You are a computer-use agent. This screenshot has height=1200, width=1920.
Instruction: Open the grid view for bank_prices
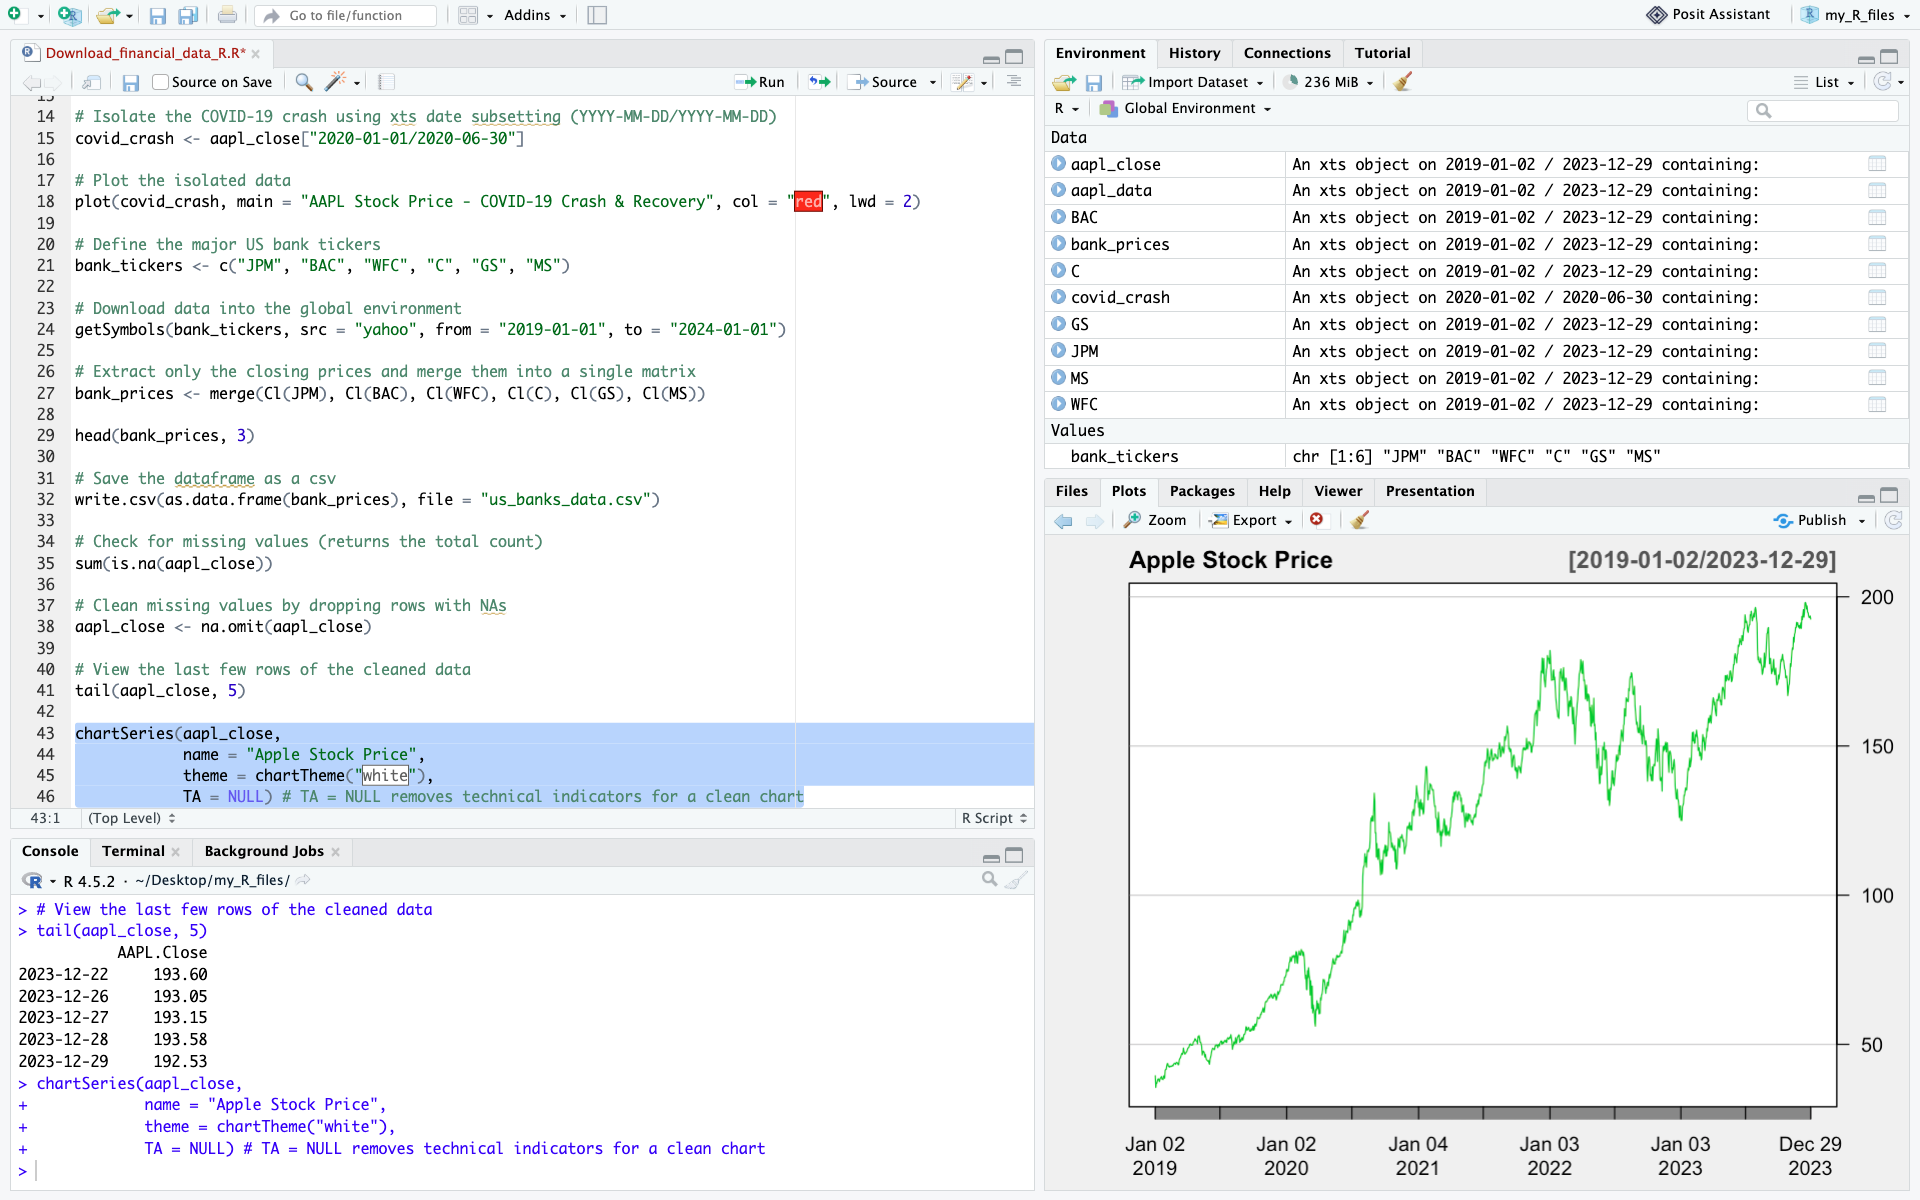(x=1877, y=244)
